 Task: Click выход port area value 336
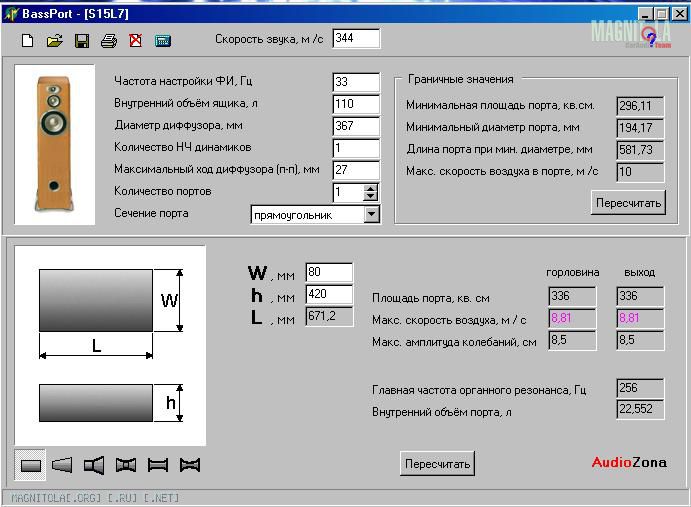coord(640,296)
